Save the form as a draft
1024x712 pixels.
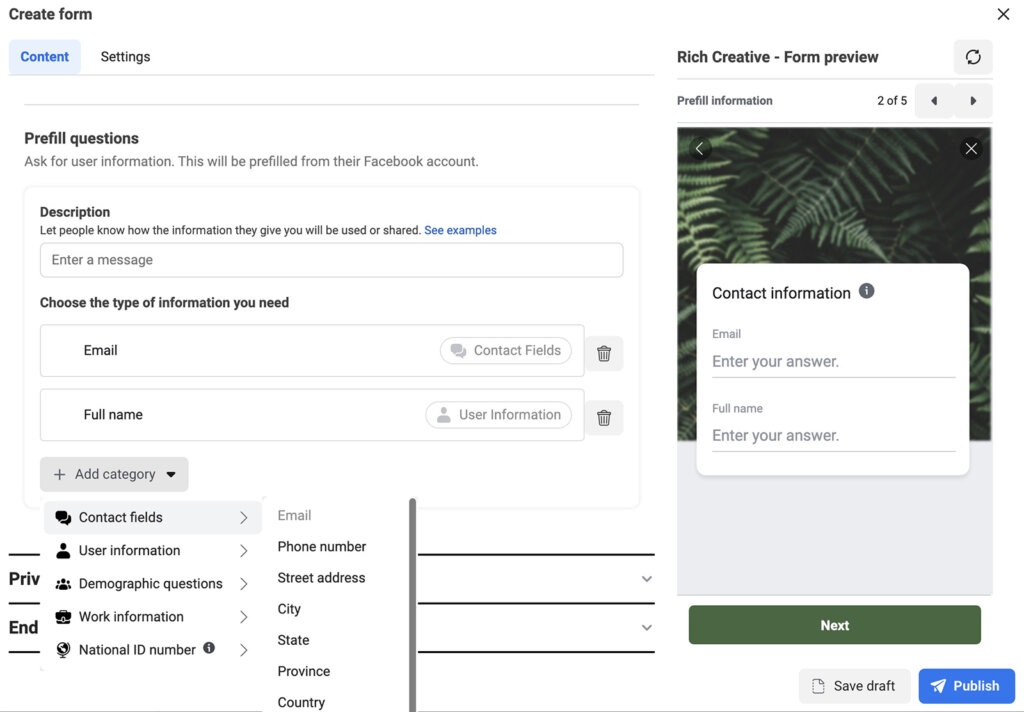pos(853,685)
